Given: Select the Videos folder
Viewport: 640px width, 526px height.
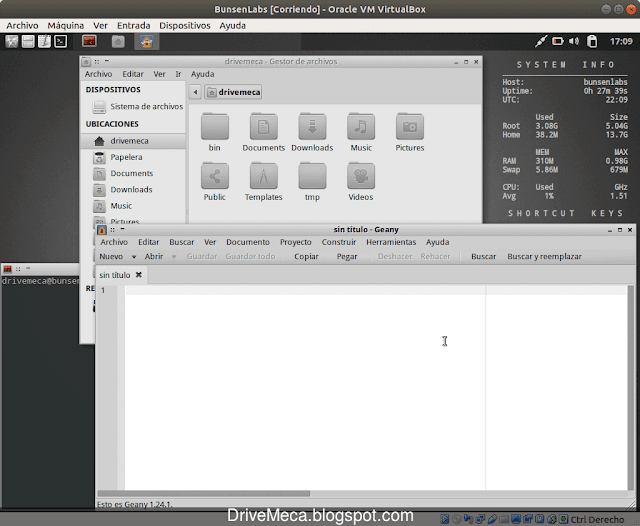Looking at the screenshot, I should click(x=361, y=182).
